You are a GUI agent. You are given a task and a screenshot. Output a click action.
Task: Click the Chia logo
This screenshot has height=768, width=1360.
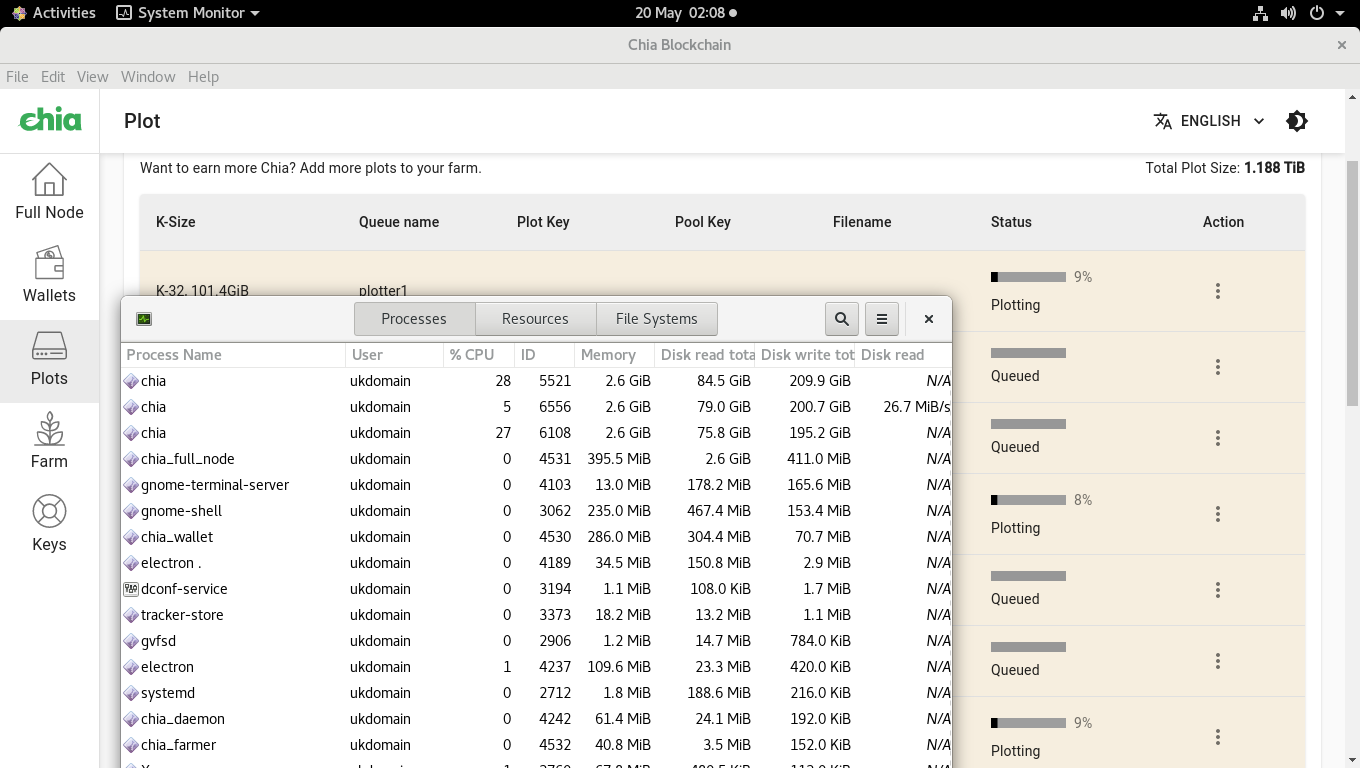tap(50, 120)
